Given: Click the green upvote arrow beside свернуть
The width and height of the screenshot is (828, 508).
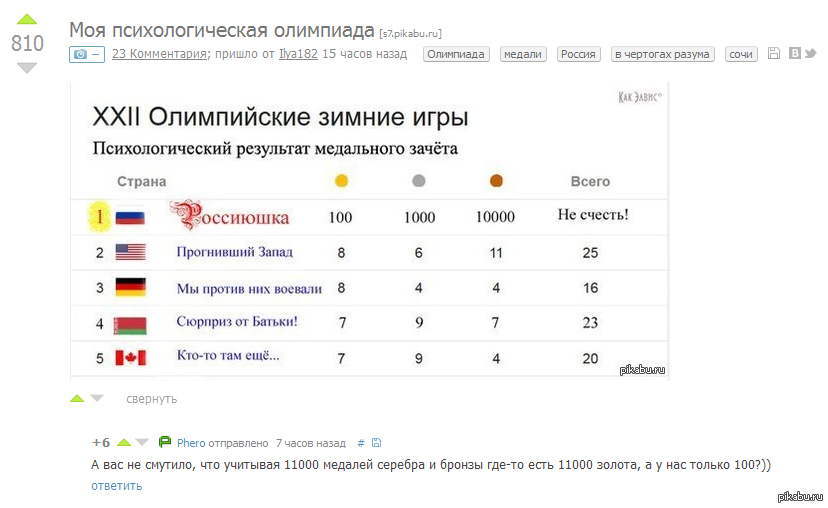Looking at the screenshot, I should tap(77, 398).
